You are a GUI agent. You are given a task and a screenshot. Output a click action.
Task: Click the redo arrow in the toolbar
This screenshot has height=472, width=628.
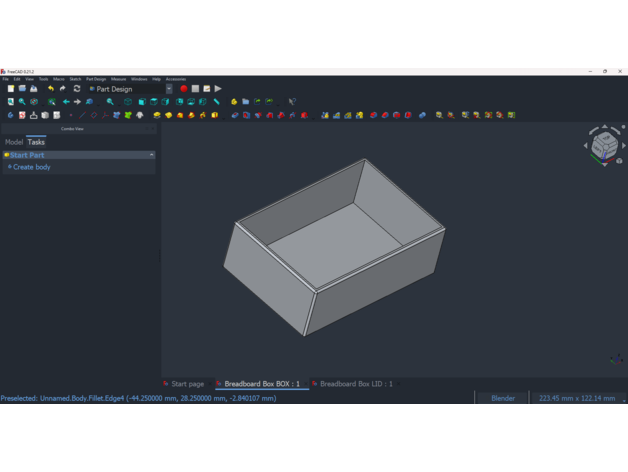click(63, 89)
